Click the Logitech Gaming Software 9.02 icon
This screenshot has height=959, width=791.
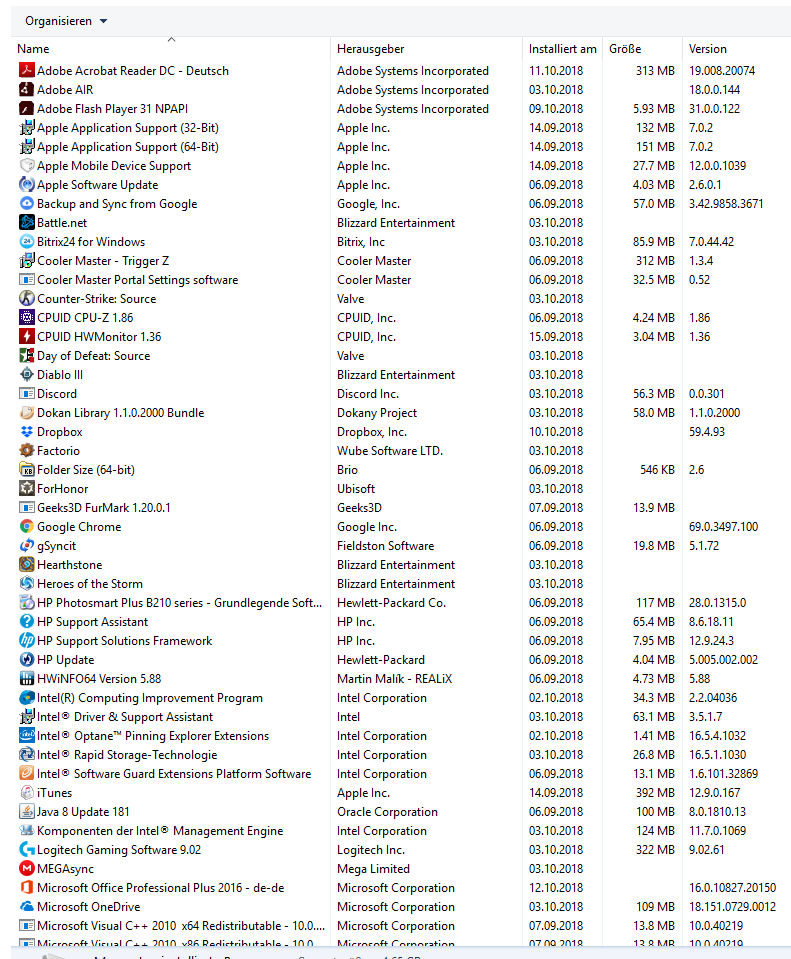click(x=26, y=849)
